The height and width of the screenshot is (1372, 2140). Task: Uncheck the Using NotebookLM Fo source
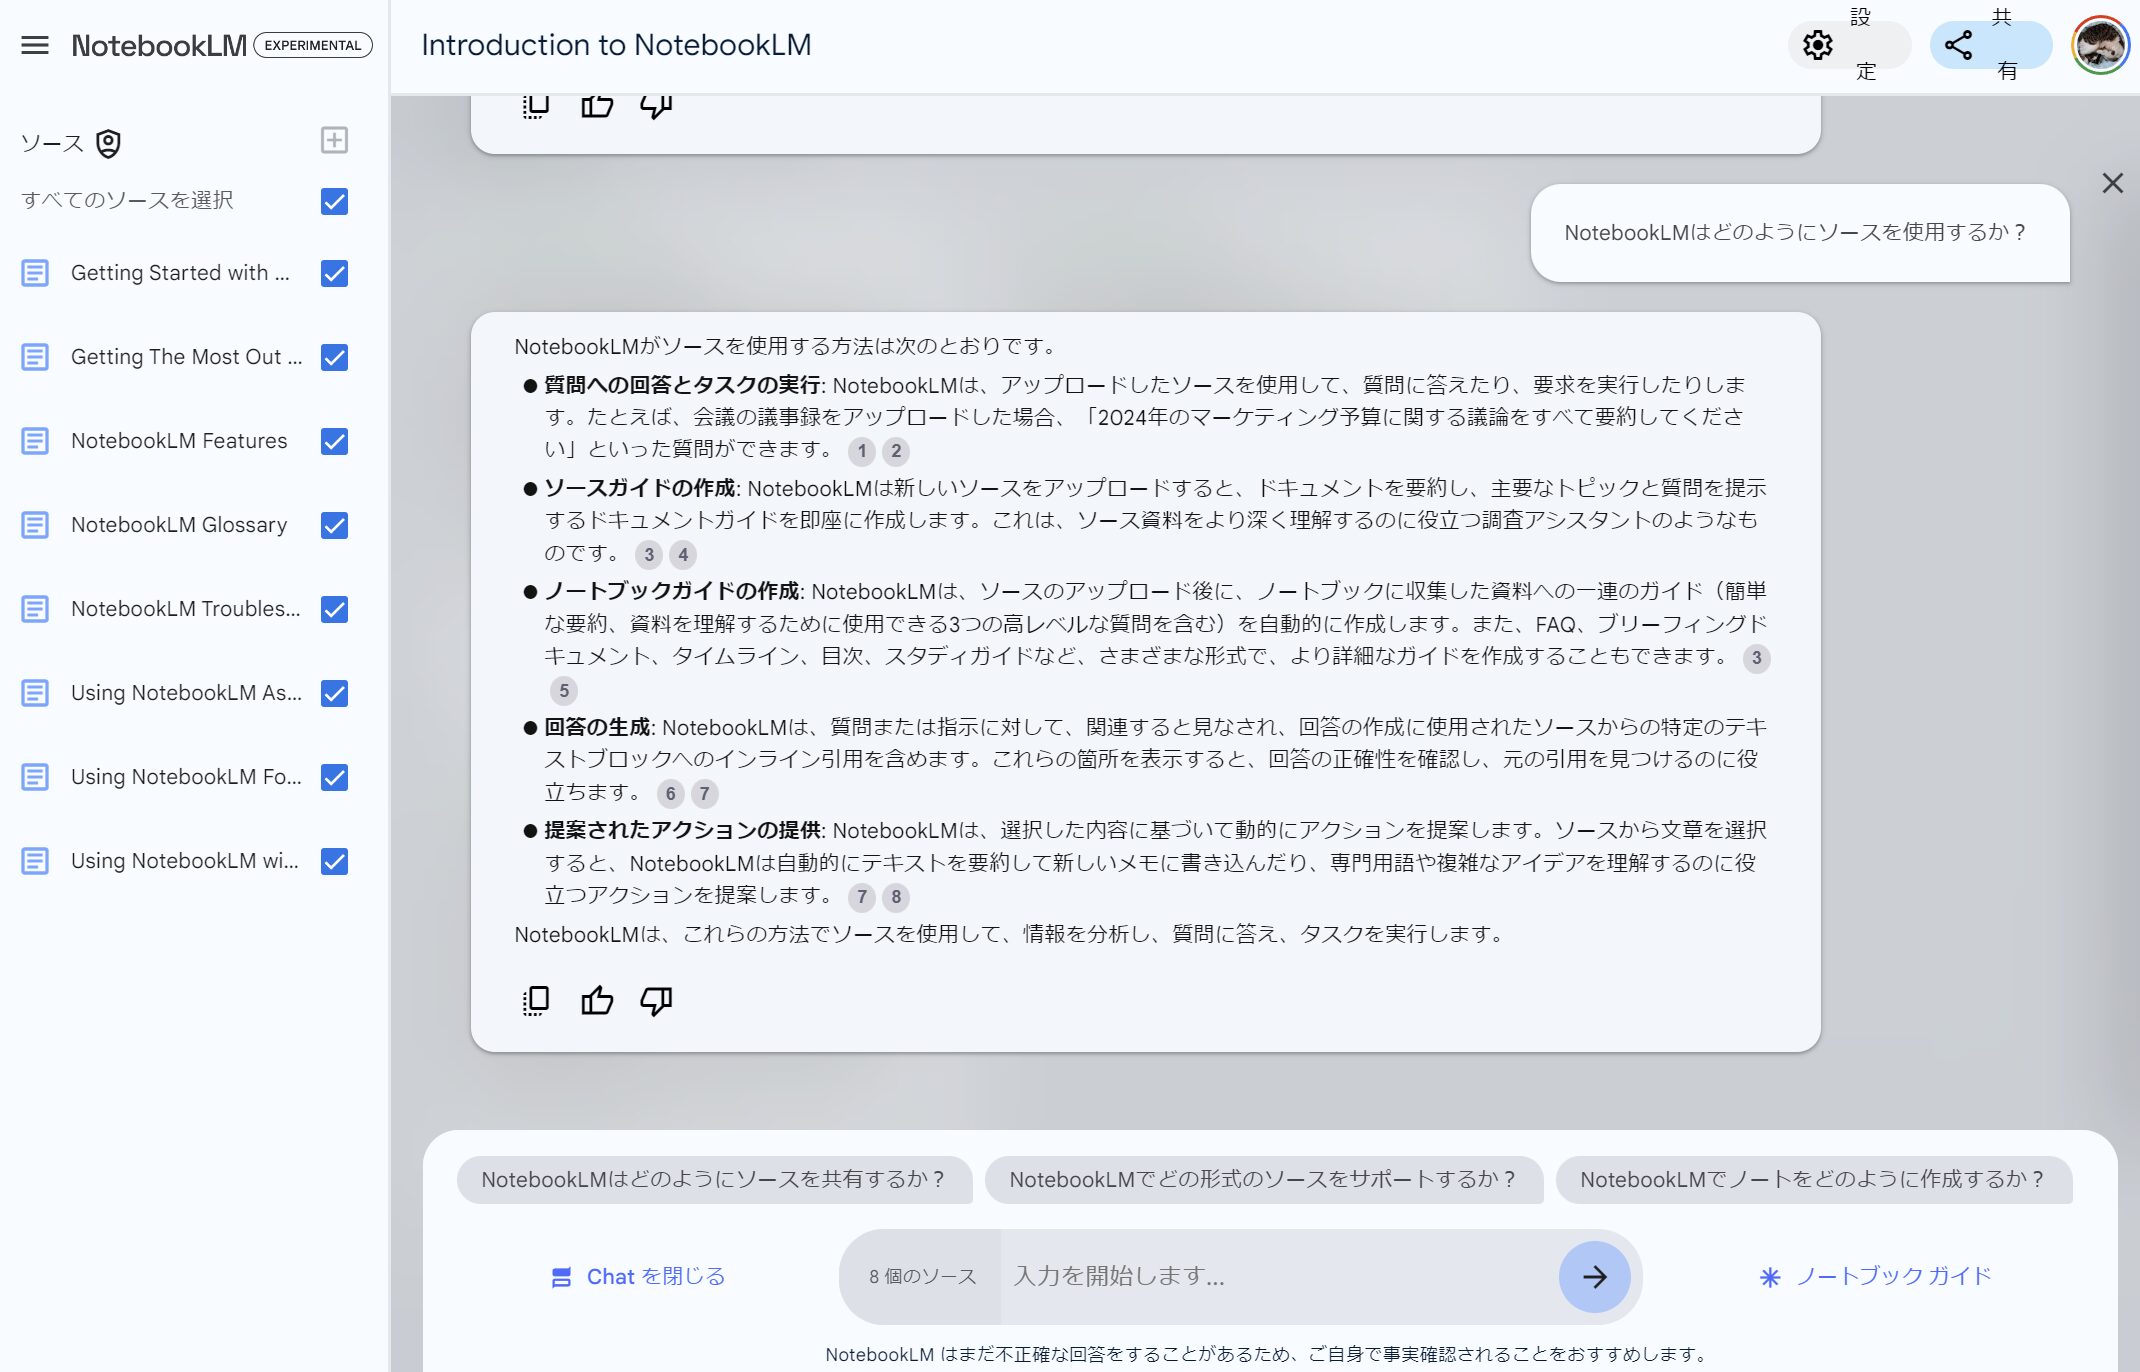coord(334,777)
